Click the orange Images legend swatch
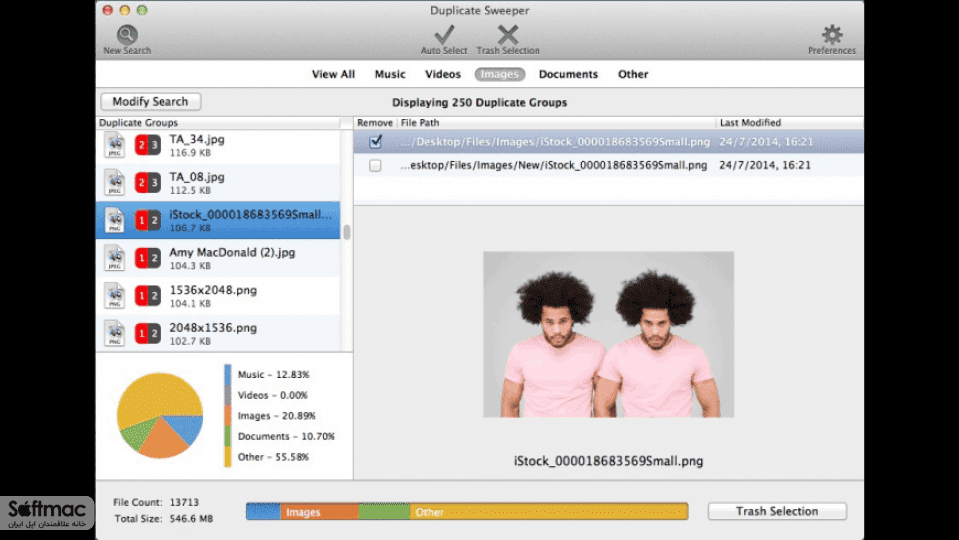 (x=228, y=416)
